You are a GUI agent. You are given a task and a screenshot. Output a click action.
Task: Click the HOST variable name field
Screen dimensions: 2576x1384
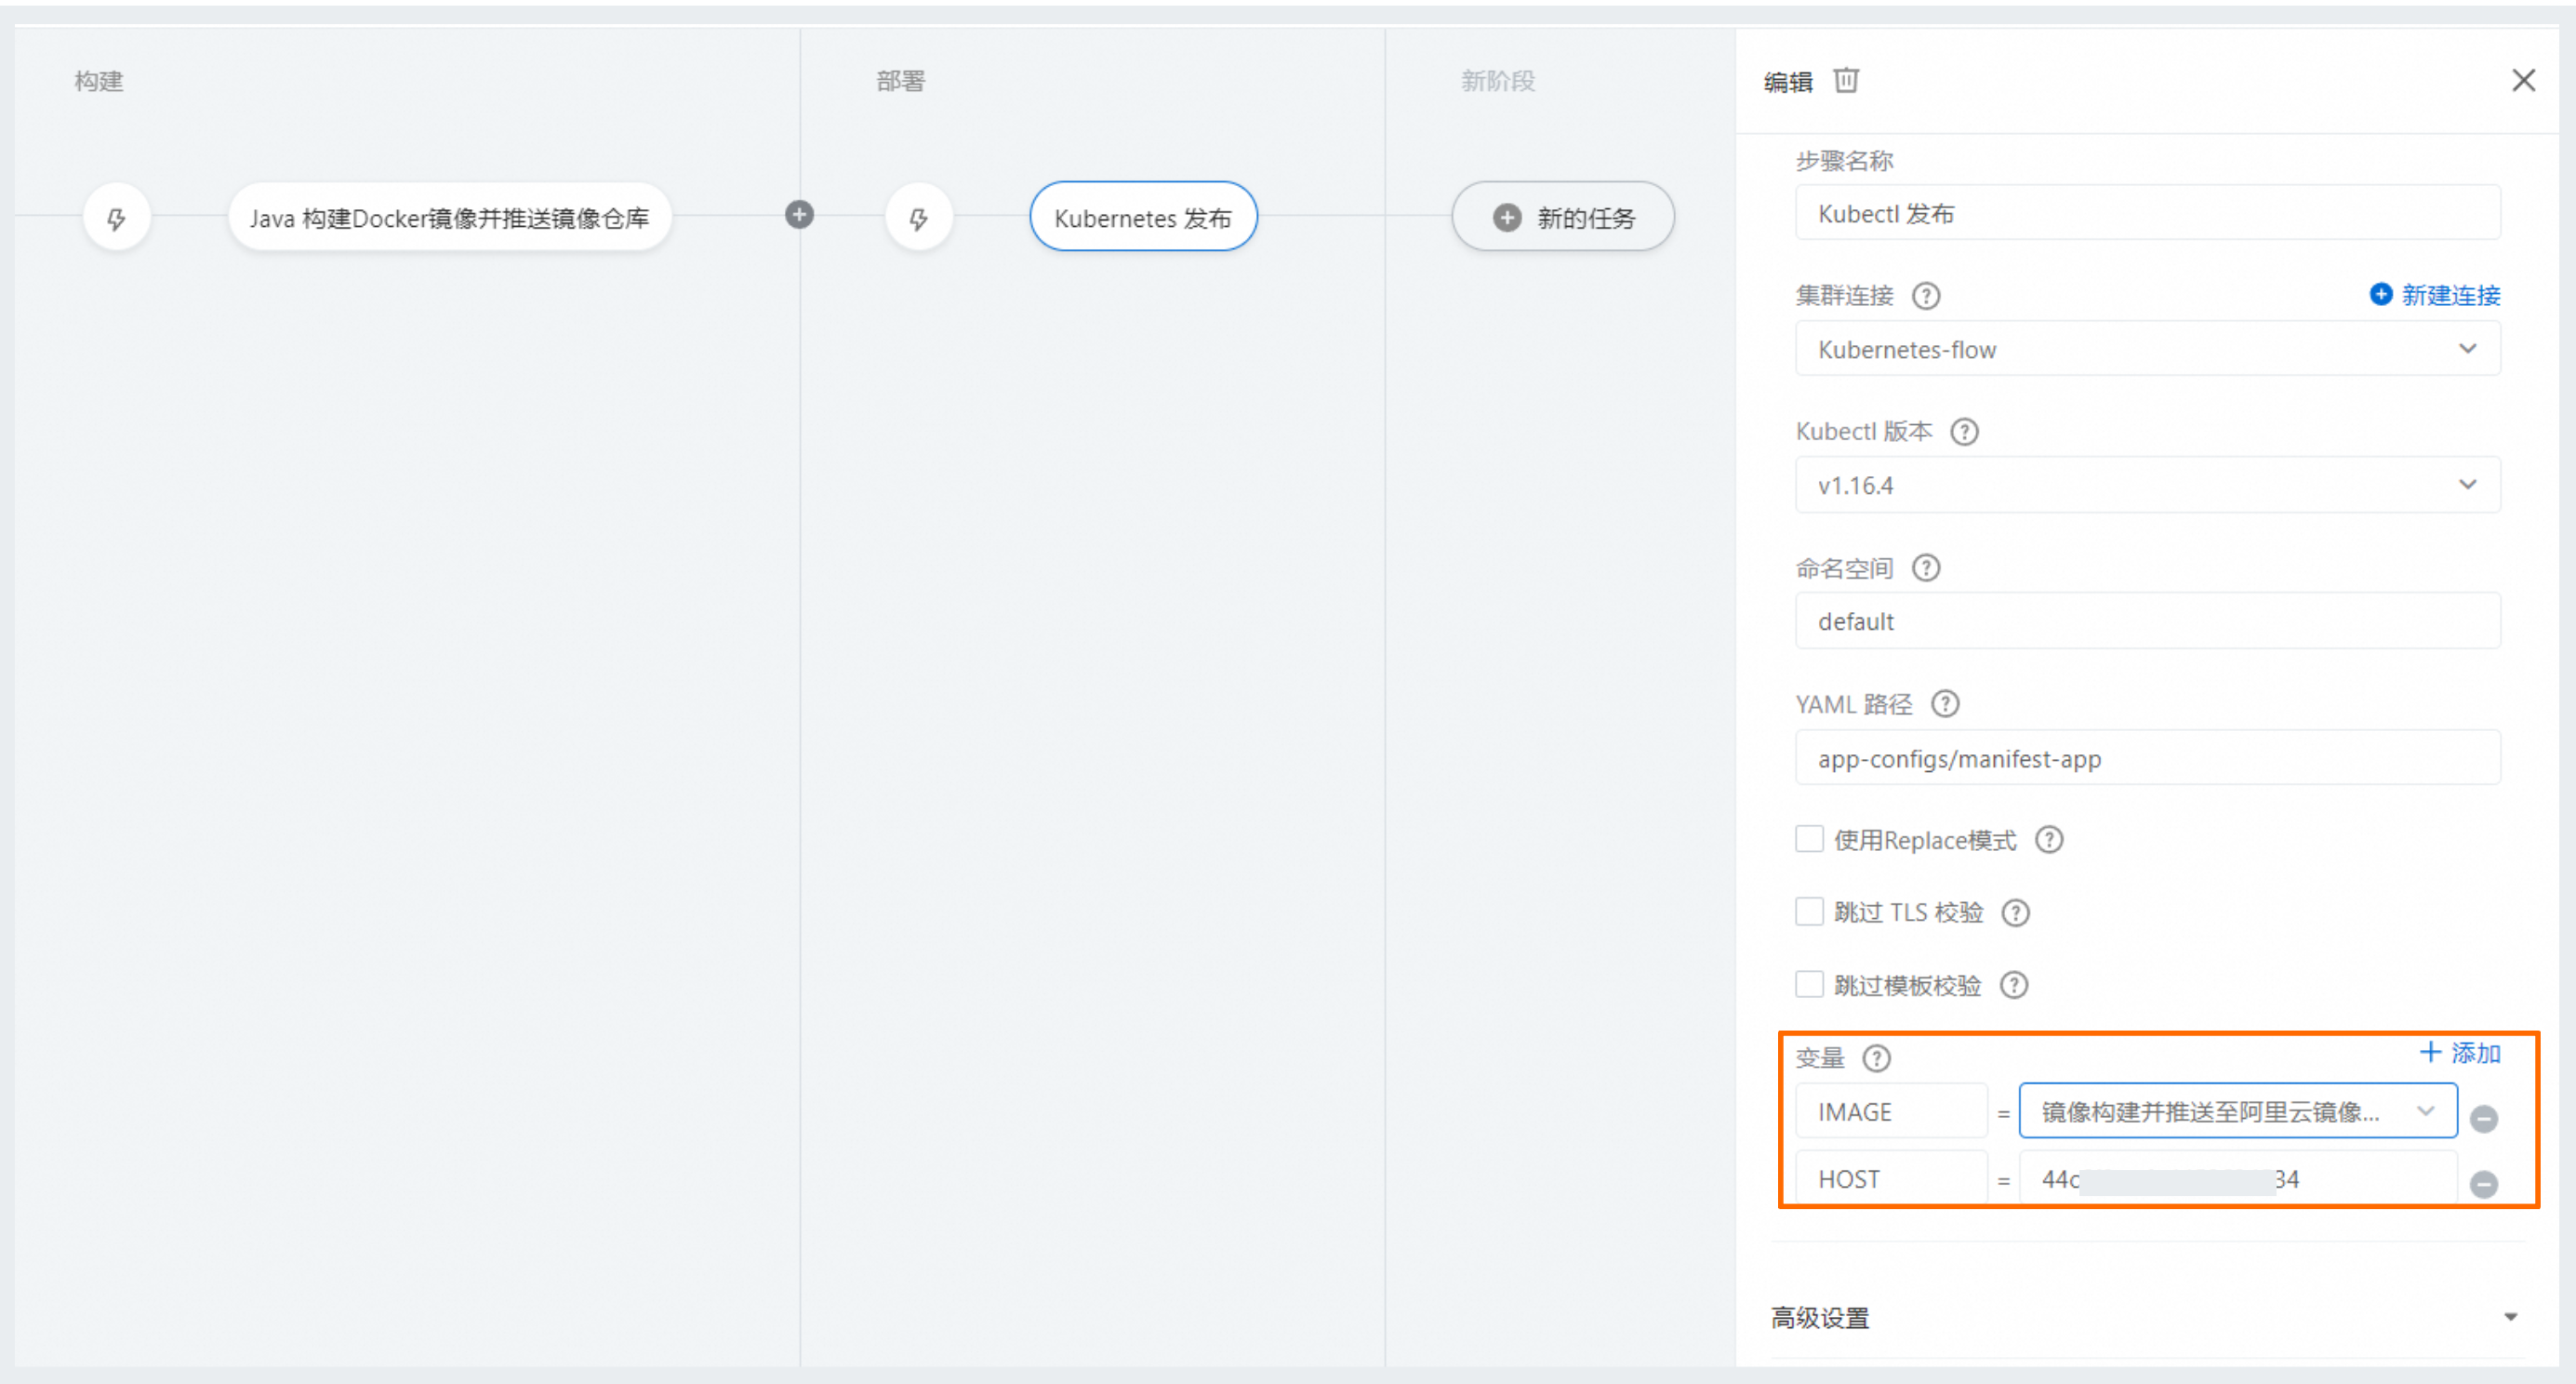pyautogui.click(x=1891, y=1178)
